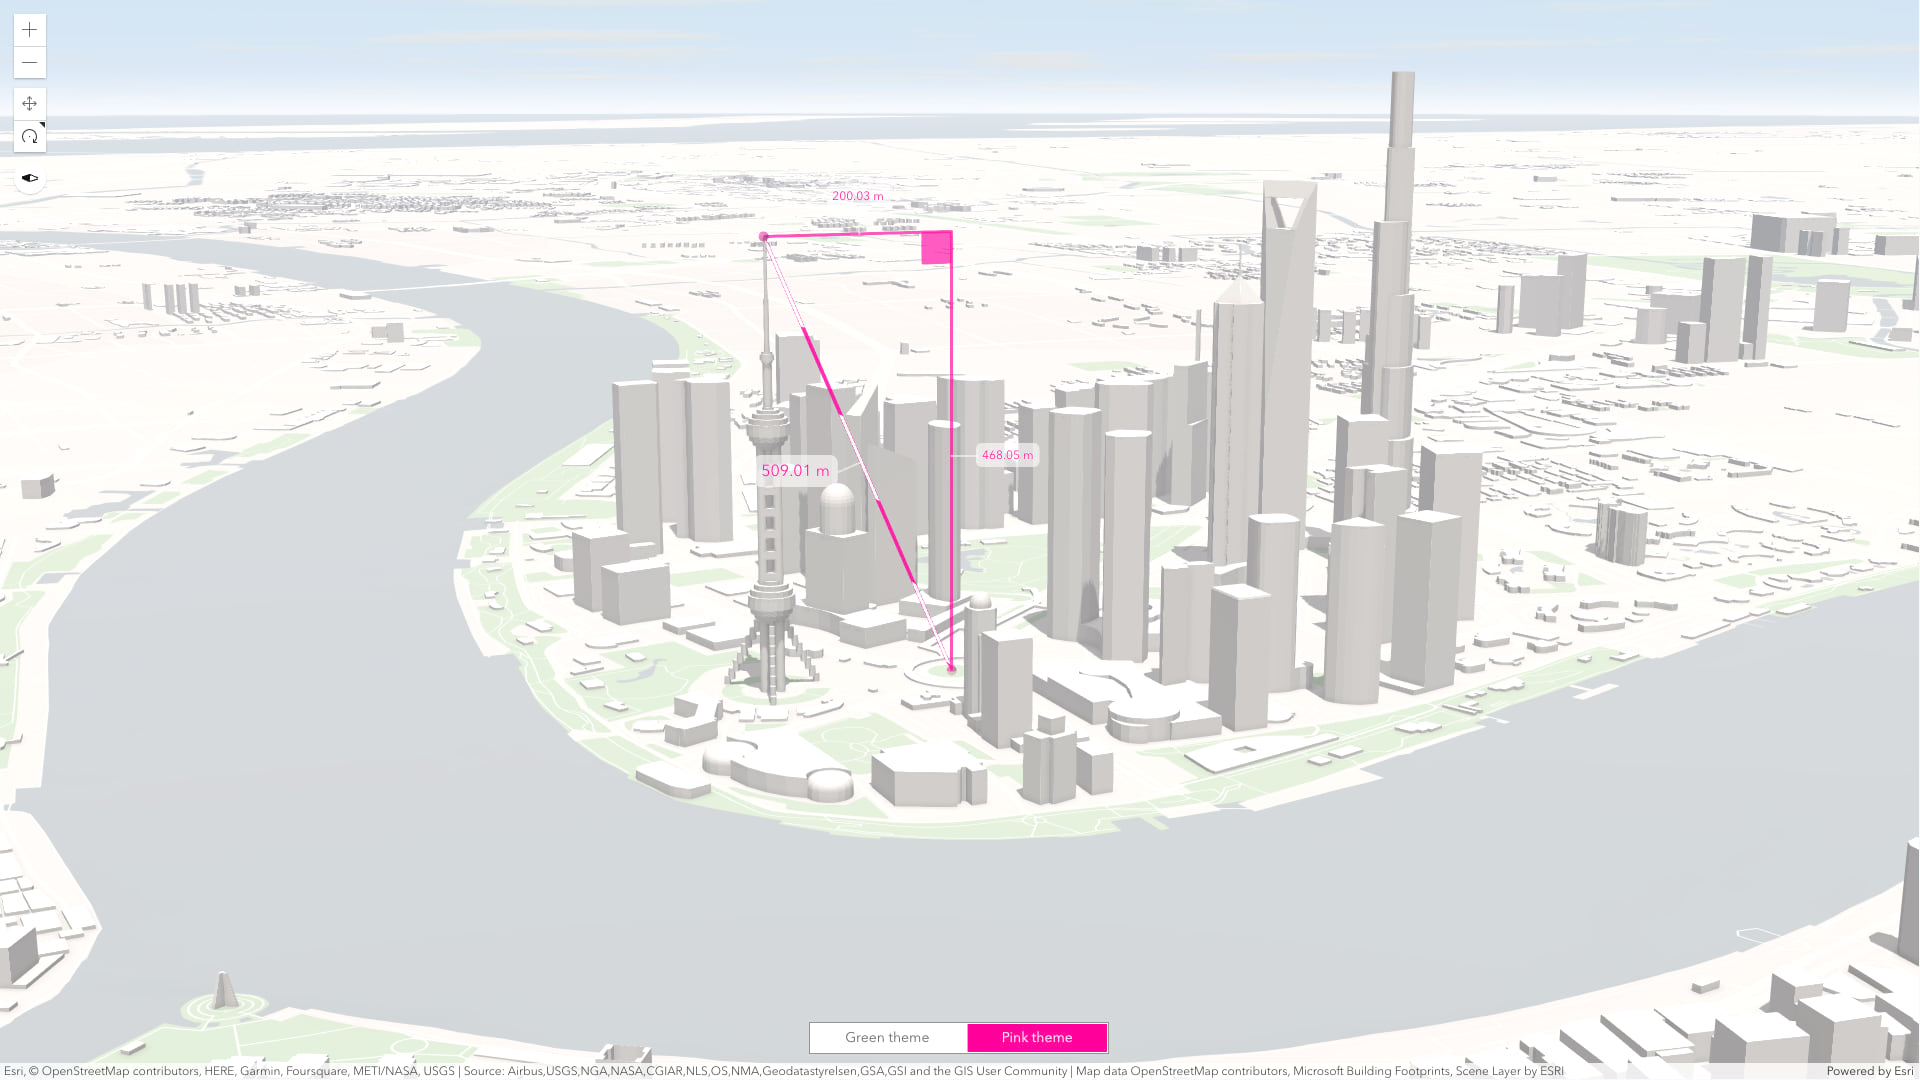Screen dimensions: 1920x1080
Task: Click the 509.01 m direct distance label
Action: pyautogui.click(x=795, y=471)
